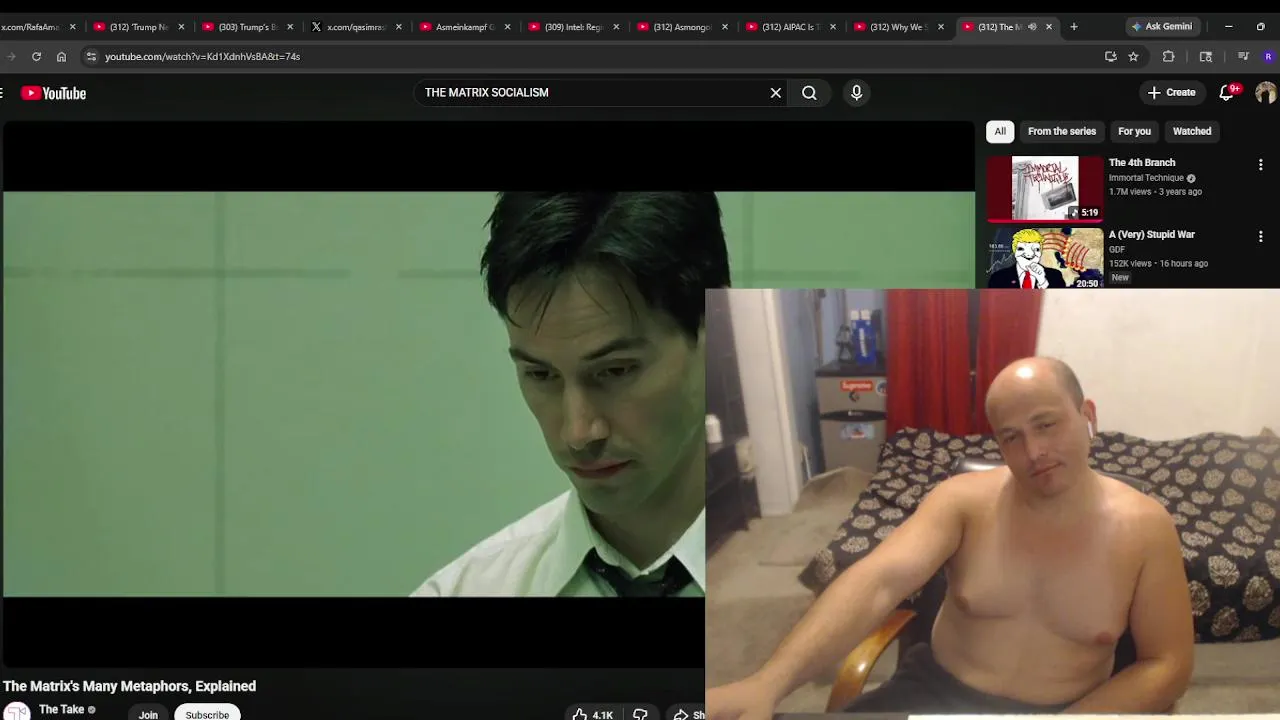Screen dimensions: 1280x720
Task: Open the Chrome profile avatar
Action: 1269,57
